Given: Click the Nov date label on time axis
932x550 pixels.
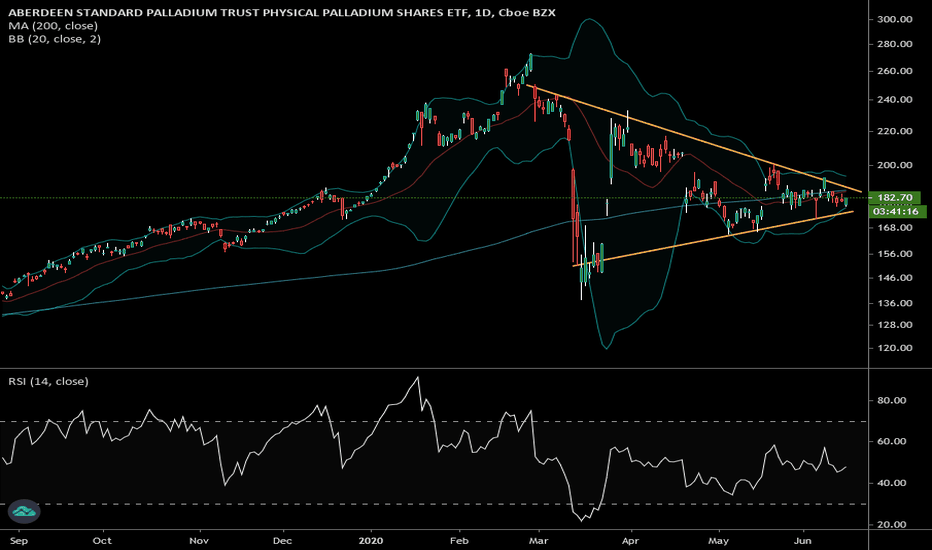Looking at the screenshot, I should point(199,540).
